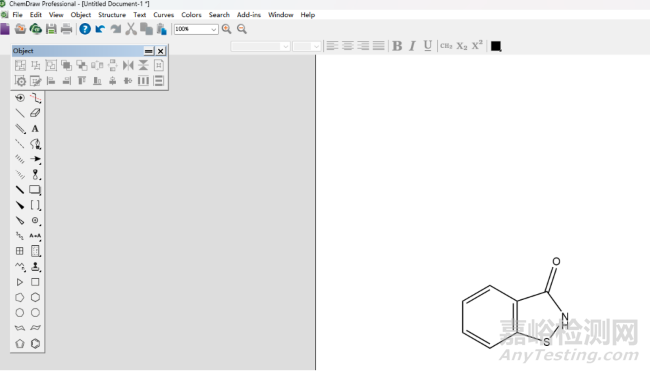Select the Bold Bond tool
This screenshot has height=373, width=650.
[19, 190]
